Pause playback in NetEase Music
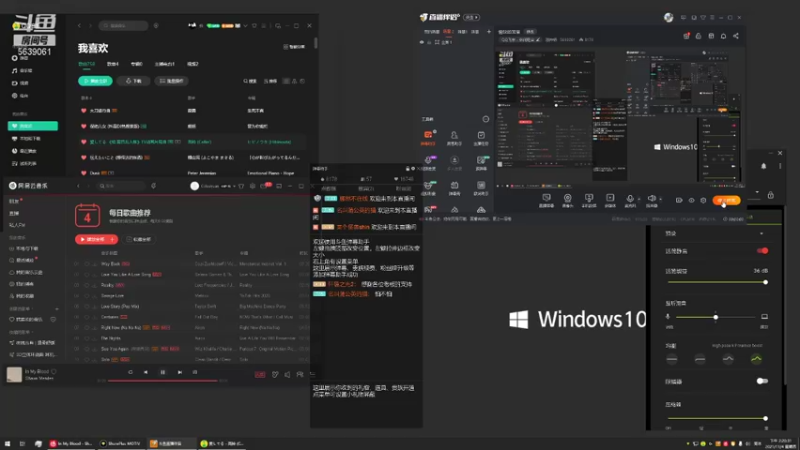 (163, 372)
